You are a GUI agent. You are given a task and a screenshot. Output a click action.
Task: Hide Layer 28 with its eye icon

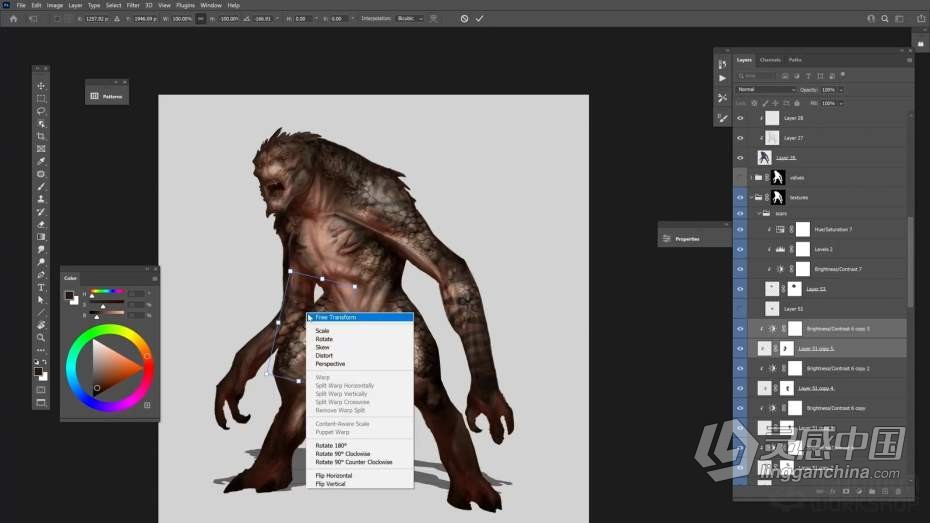tap(740, 118)
